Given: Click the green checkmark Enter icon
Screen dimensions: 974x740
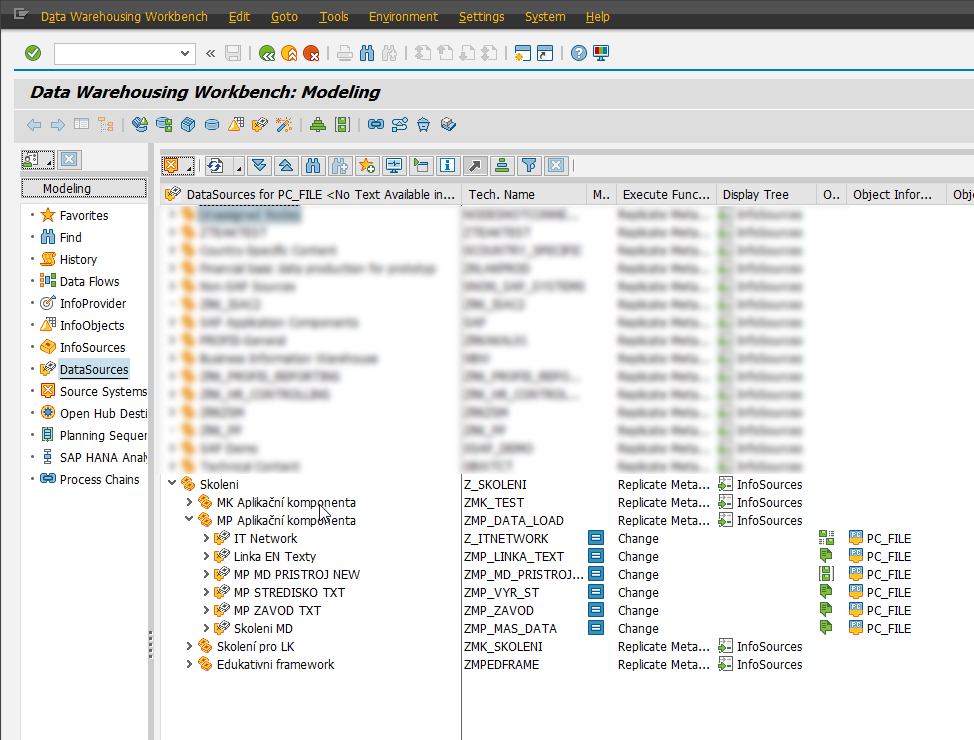Looking at the screenshot, I should click(33, 53).
